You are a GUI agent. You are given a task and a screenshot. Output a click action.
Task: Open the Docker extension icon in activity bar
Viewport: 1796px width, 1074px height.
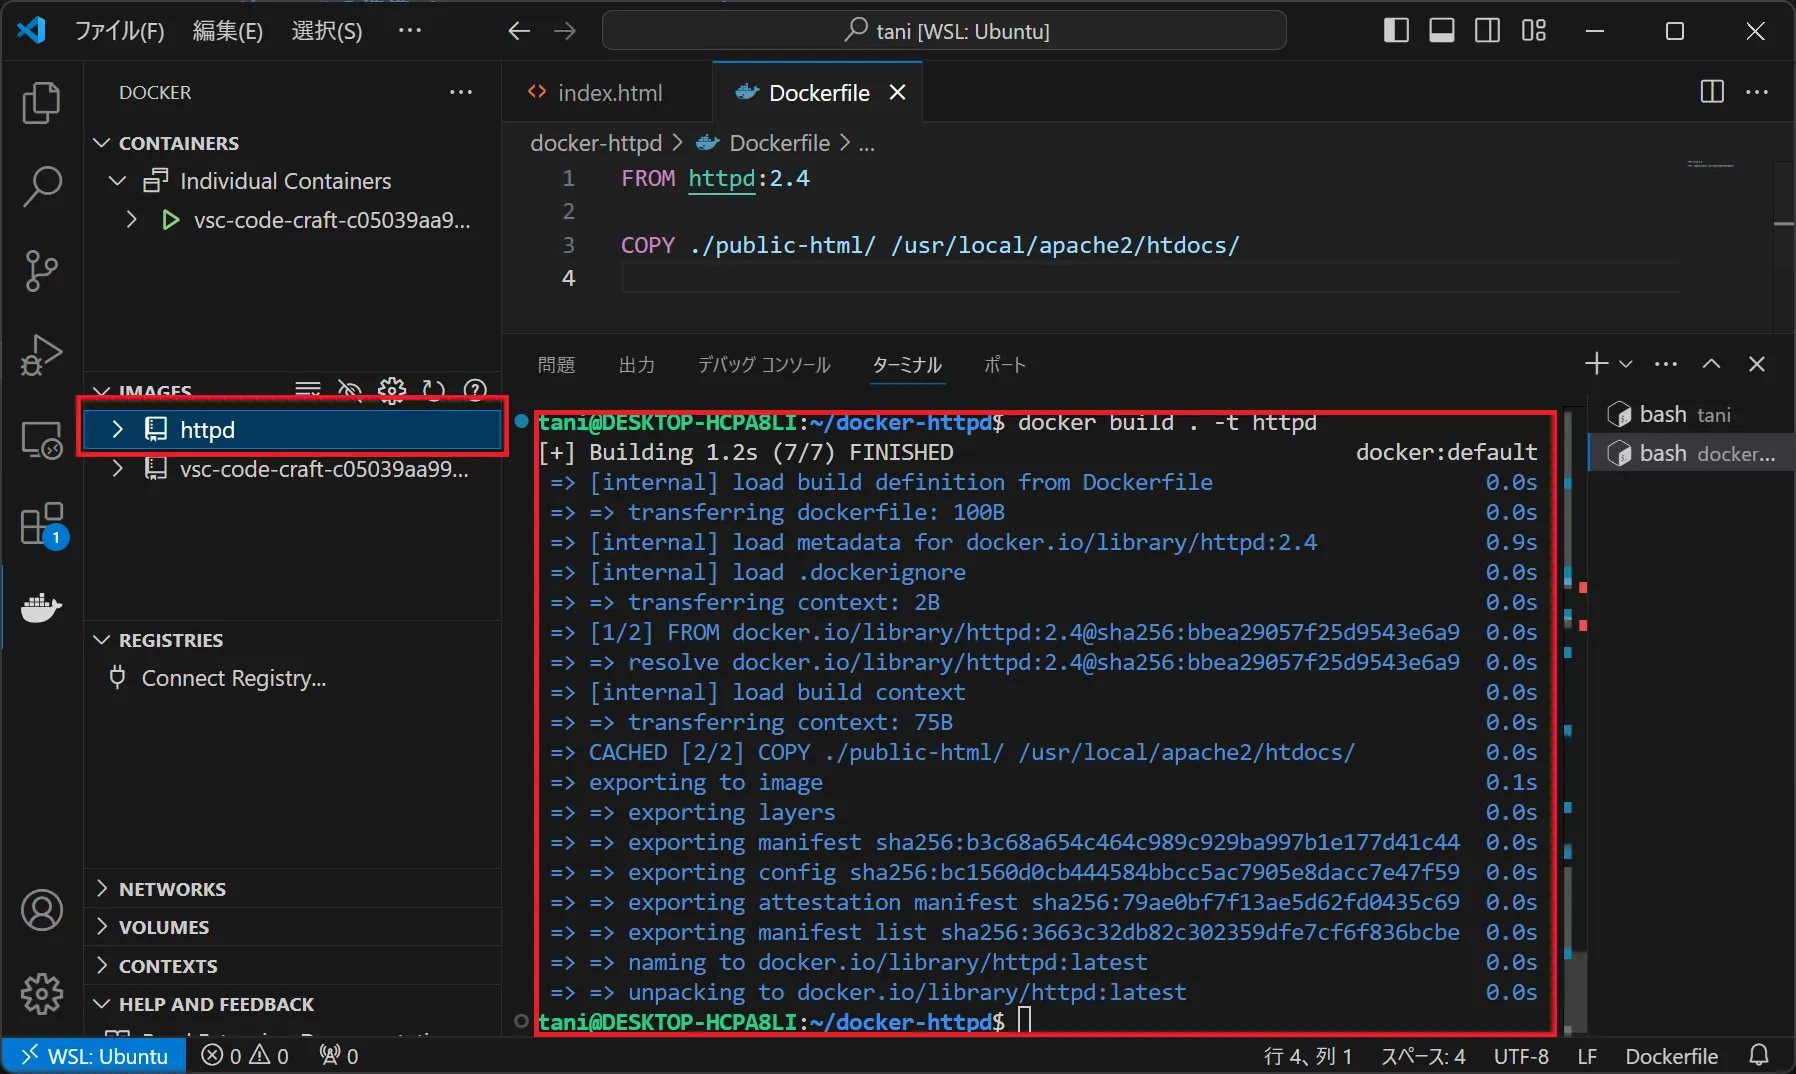41,608
